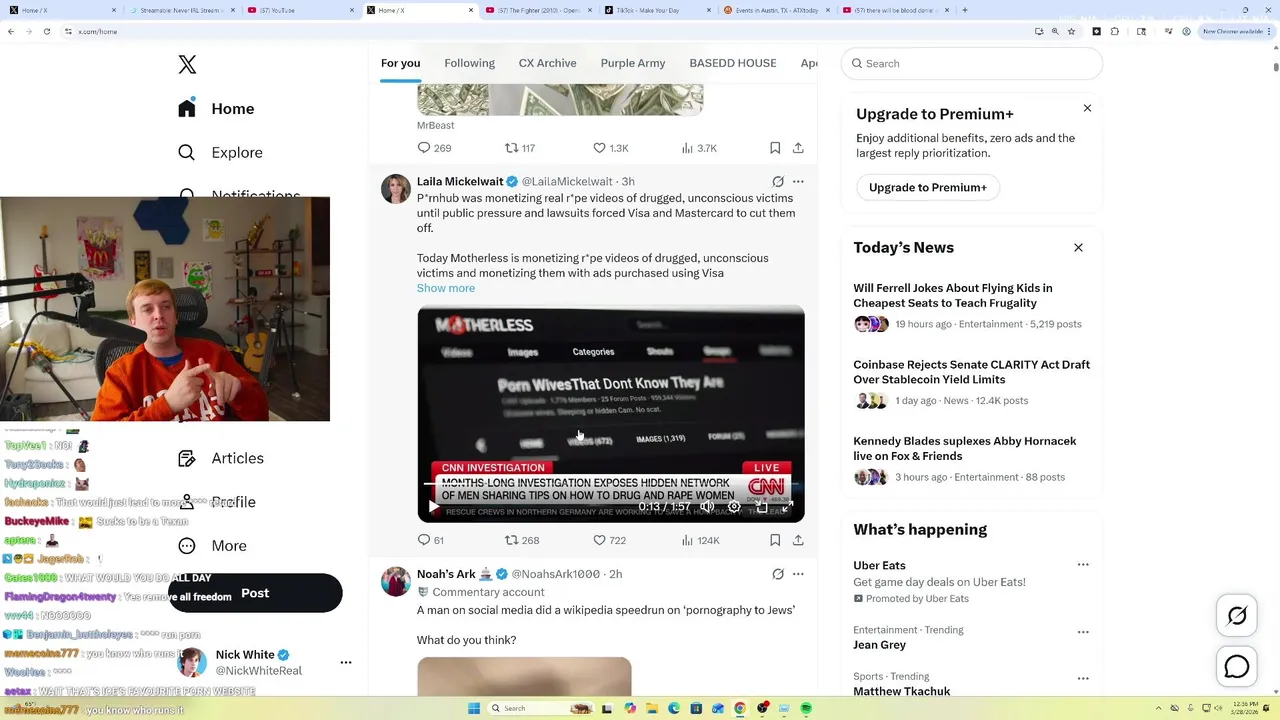Open Spotify from the taskbar
Screen dimensions: 1280x720
pos(806,708)
